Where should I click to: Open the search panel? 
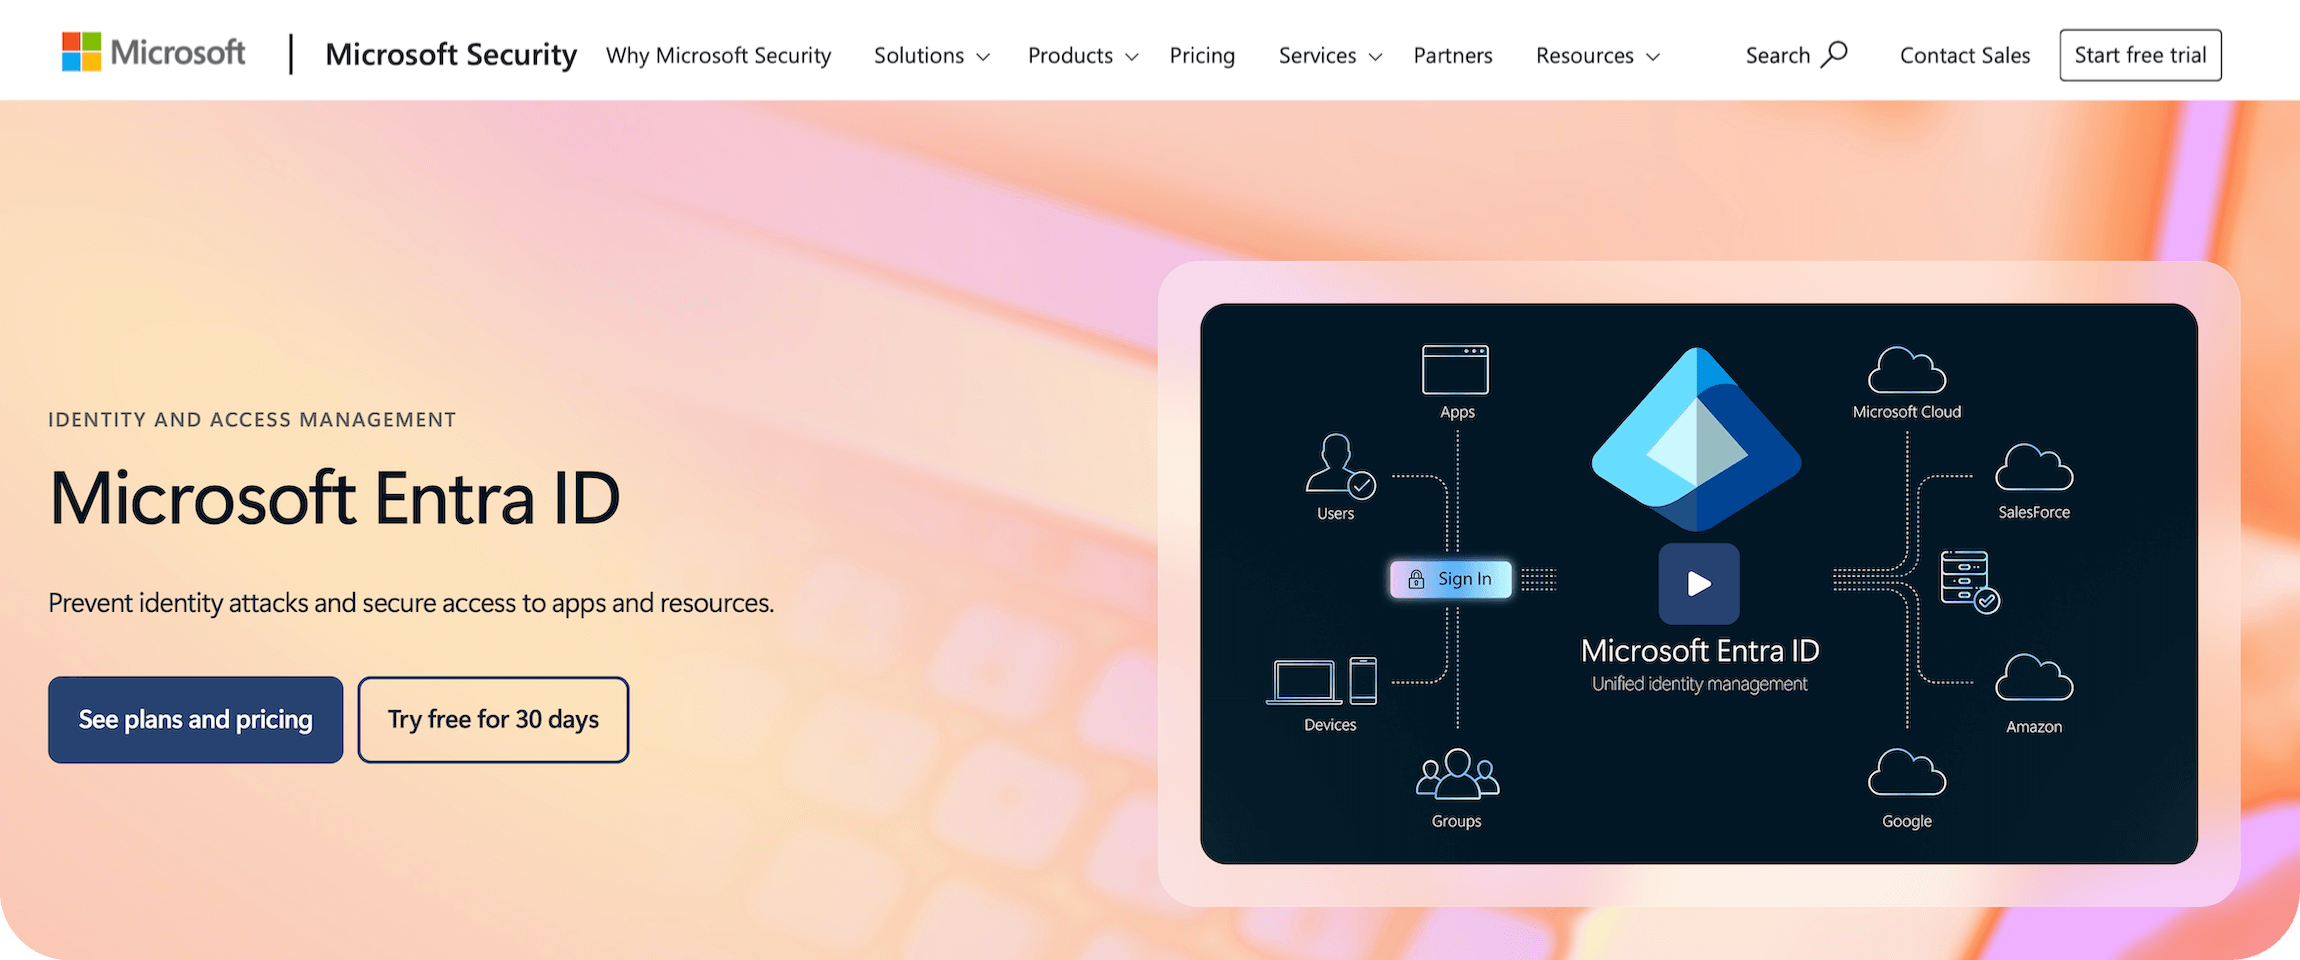click(x=1795, y=55)
